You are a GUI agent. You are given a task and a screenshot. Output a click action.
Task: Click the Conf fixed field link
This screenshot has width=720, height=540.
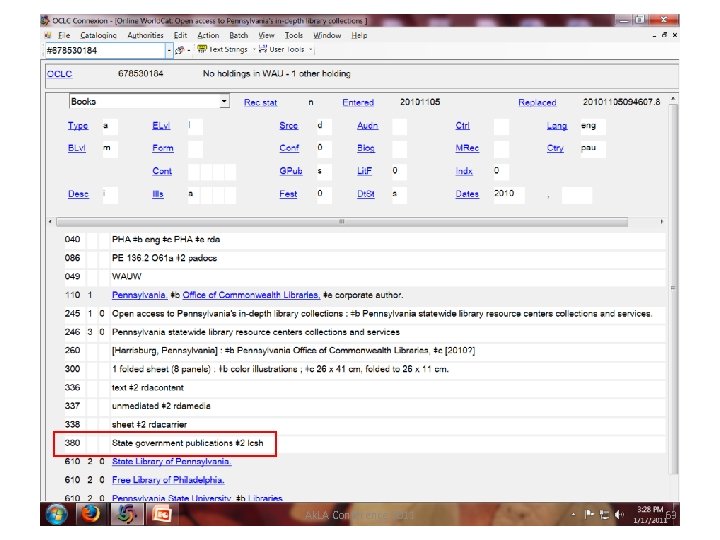click(x=289, y=148)
